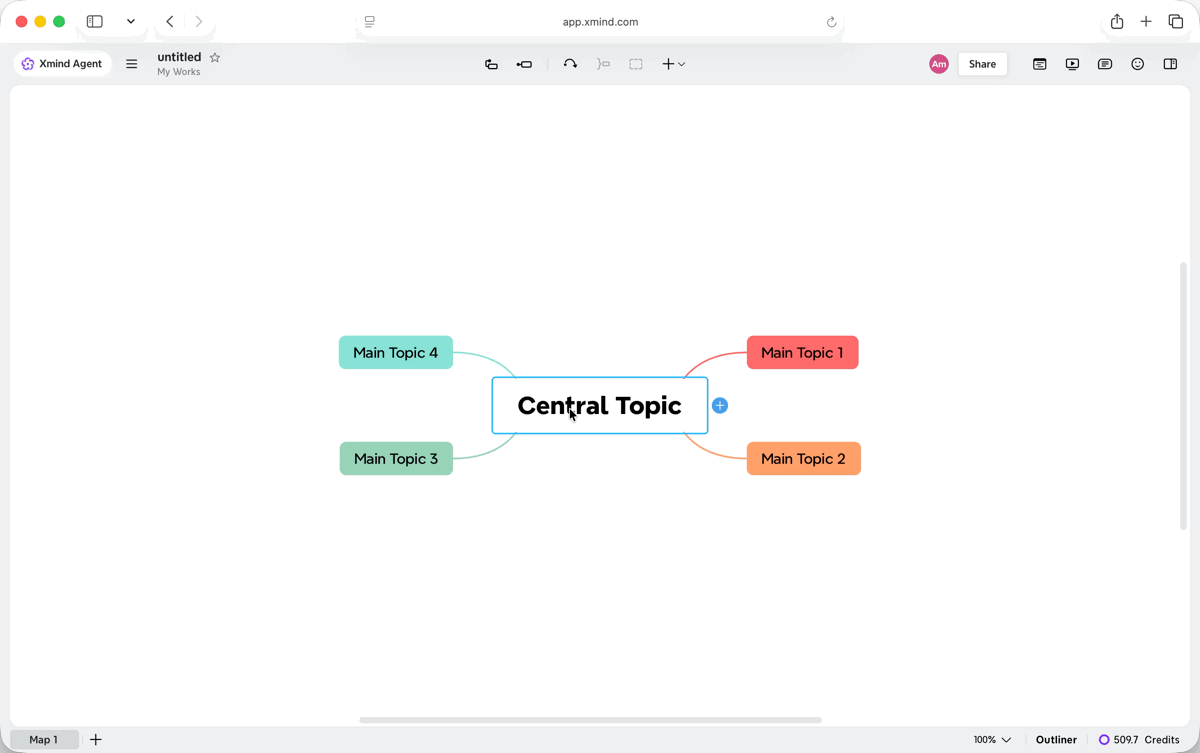This screenshot has width=1200, height=753.
Task: Go back in Safari history
Action: coord(170,21)
